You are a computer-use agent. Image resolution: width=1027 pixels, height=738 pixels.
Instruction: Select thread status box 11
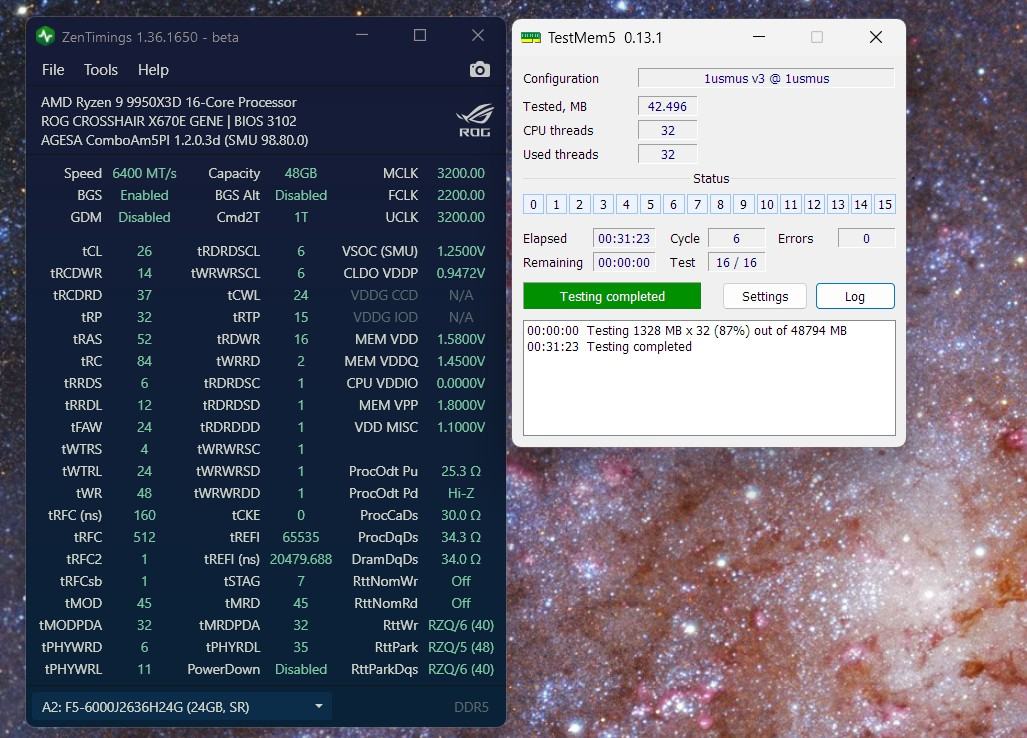791,204
